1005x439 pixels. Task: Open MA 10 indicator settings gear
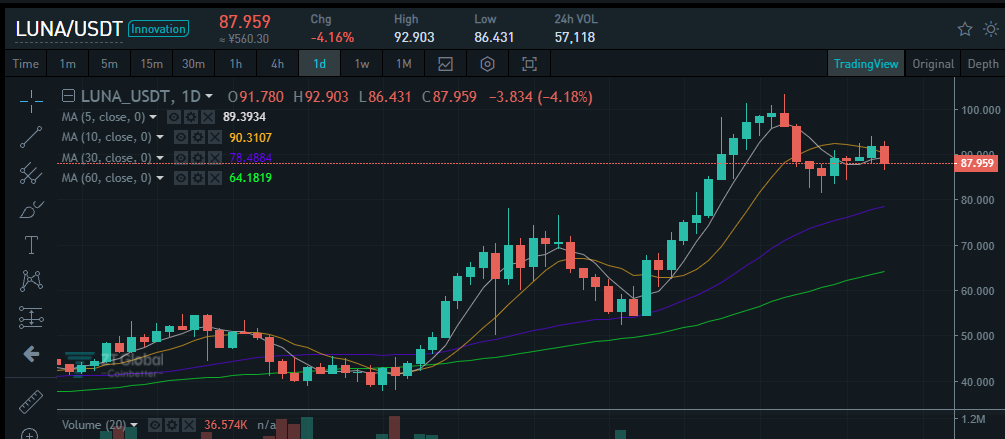coord(198,137)
